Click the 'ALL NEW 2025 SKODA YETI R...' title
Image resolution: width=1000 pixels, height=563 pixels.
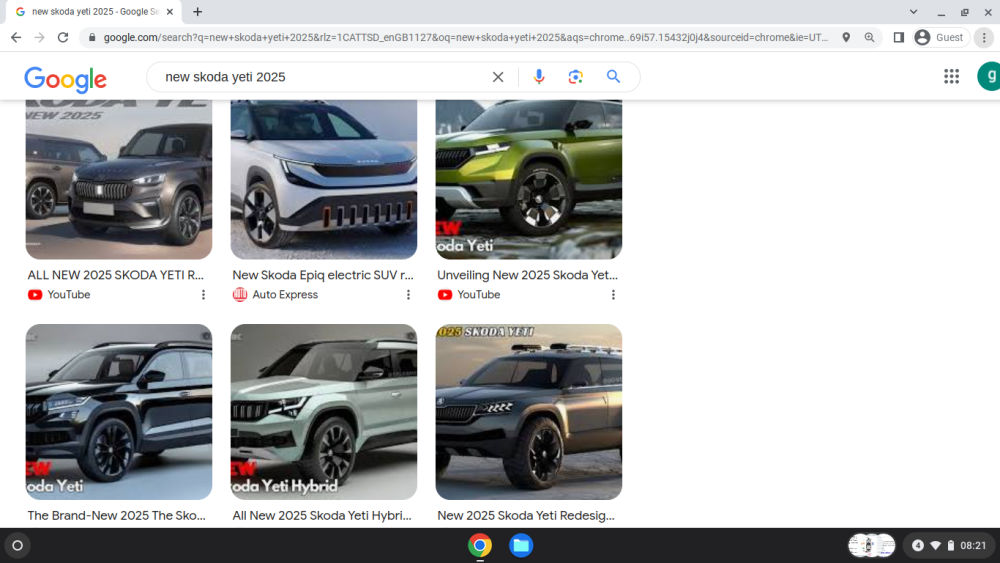click(115, 275)
